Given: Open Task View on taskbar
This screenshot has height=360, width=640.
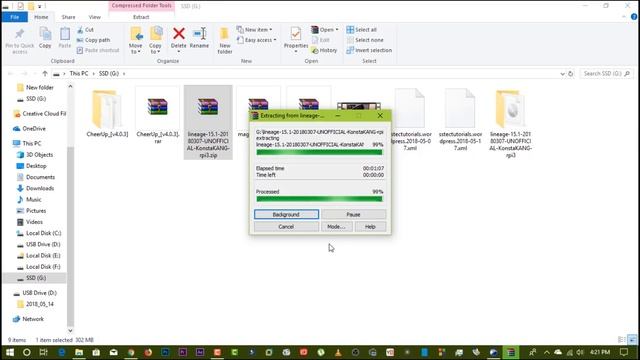Looking at the screenshot, I should (x=44, y=352).
